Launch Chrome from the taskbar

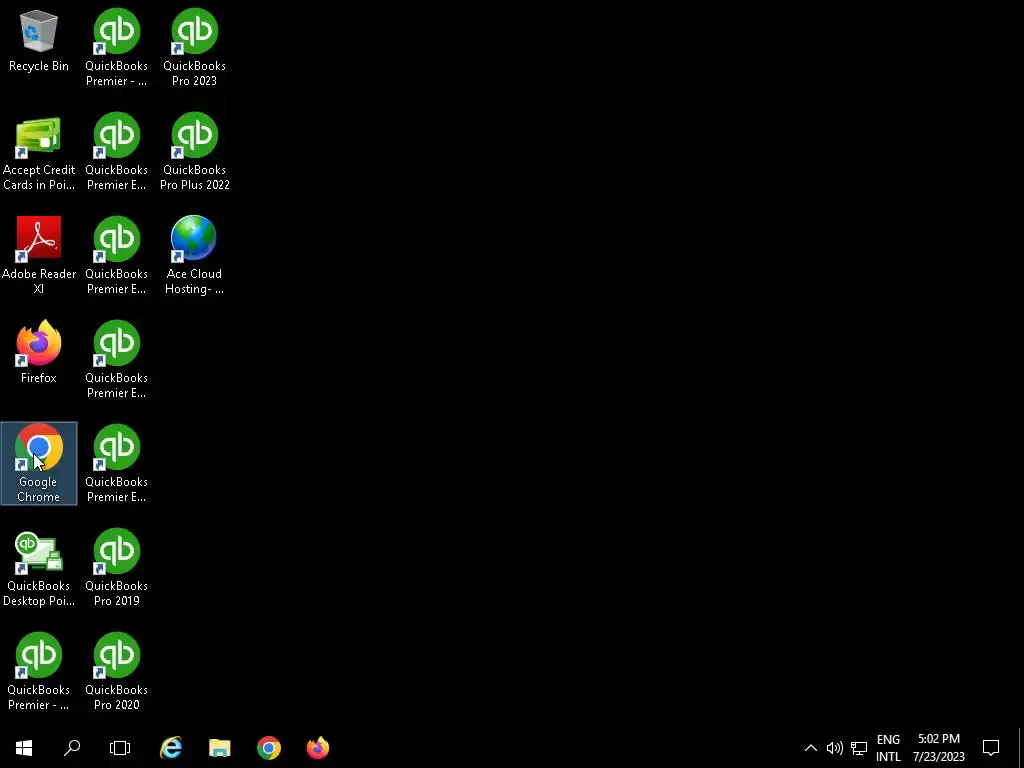(269, 748)
